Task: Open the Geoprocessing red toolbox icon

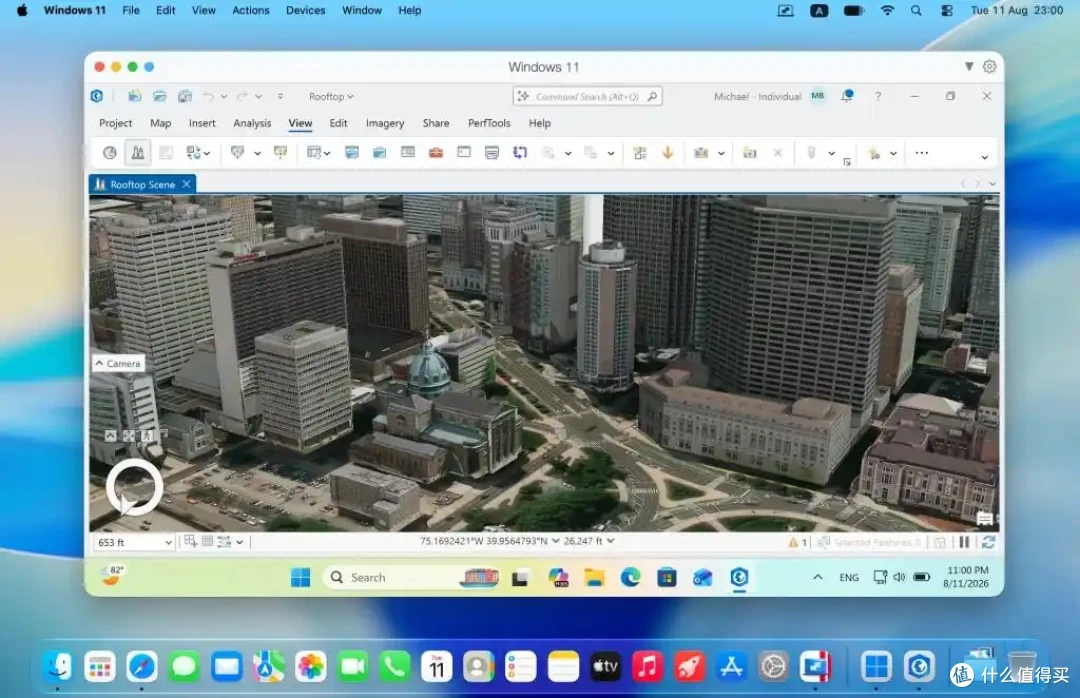Action: point(435,153)
